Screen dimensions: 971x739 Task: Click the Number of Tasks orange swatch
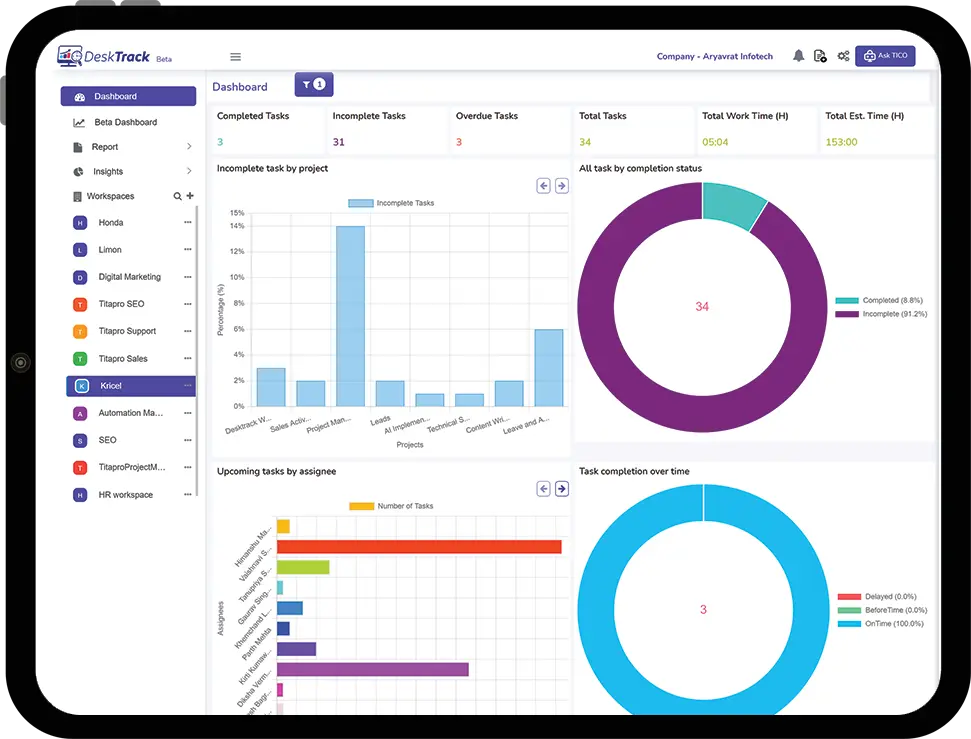(x=361, y=506)
